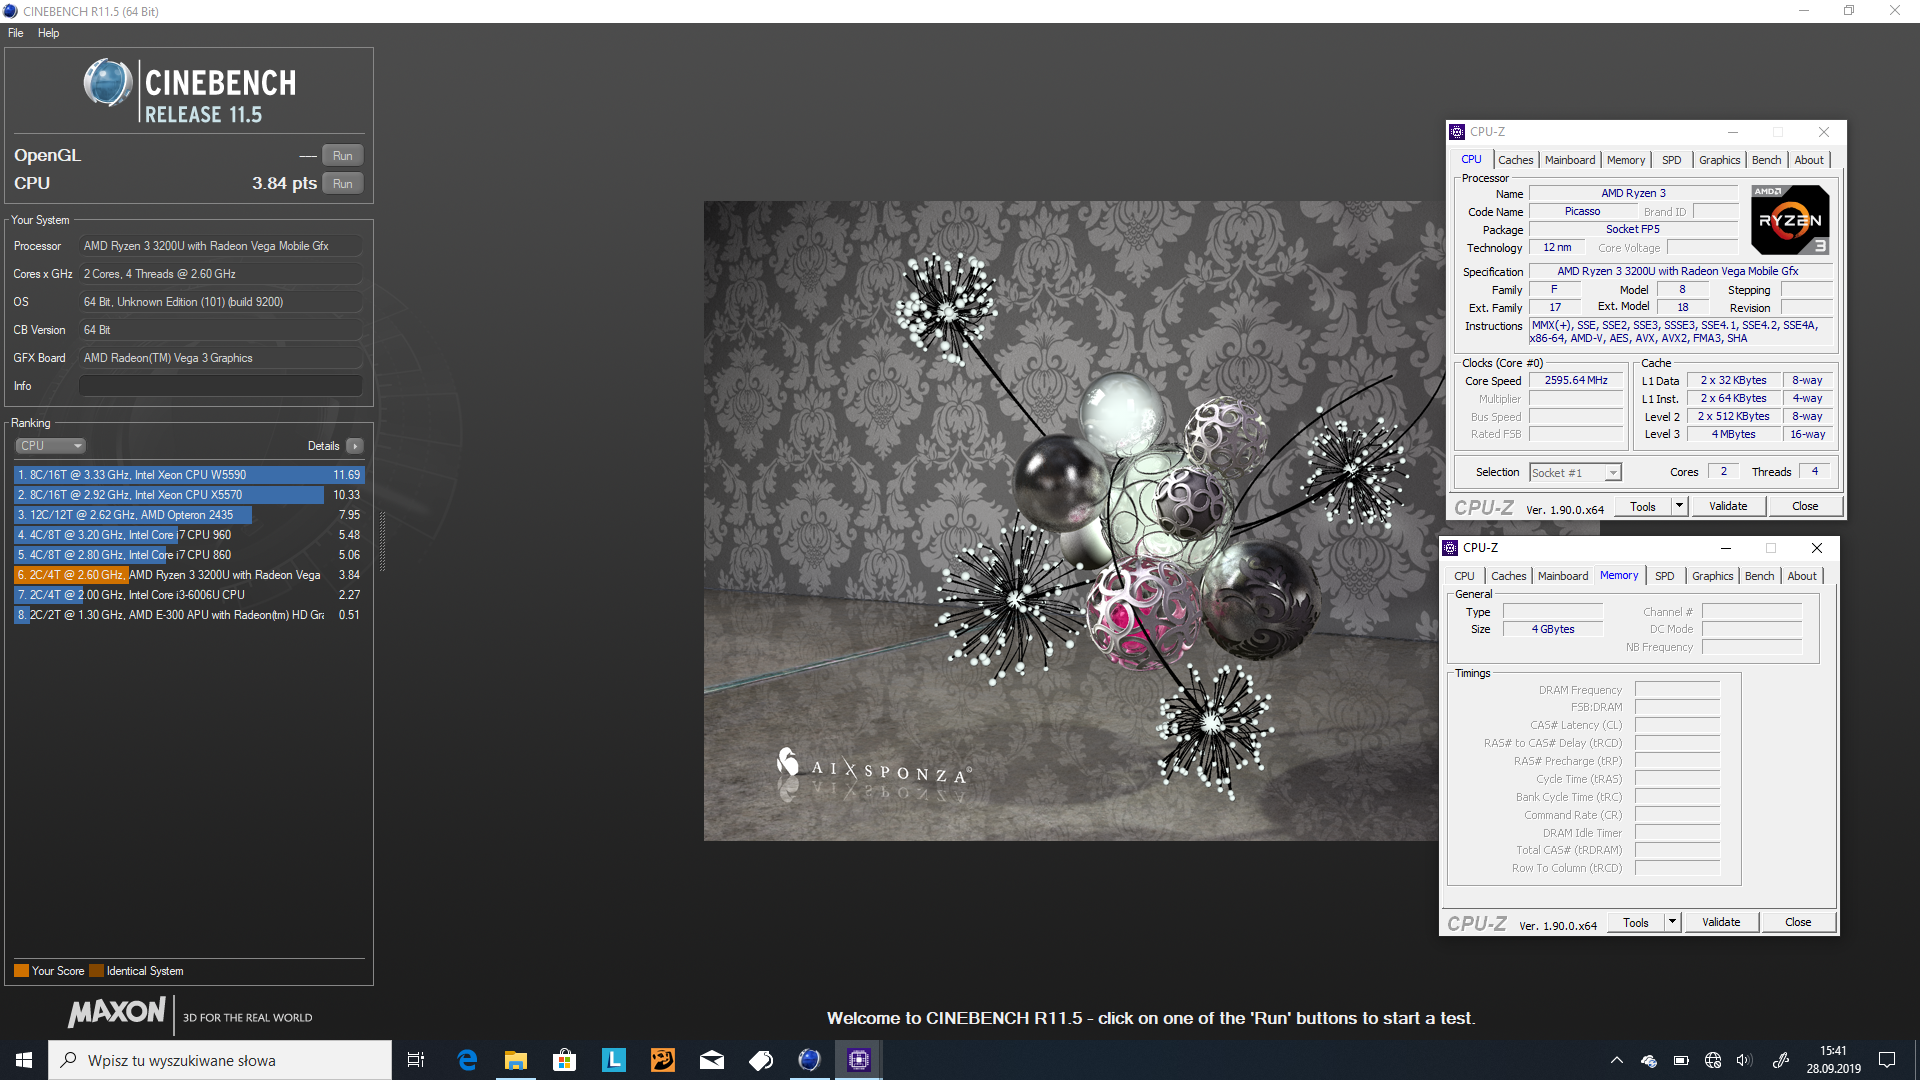The width and height of the screenshot is (1920, 1080).
Task: Run the OpenGL benchmark test
Action: (x=342, y=156)
